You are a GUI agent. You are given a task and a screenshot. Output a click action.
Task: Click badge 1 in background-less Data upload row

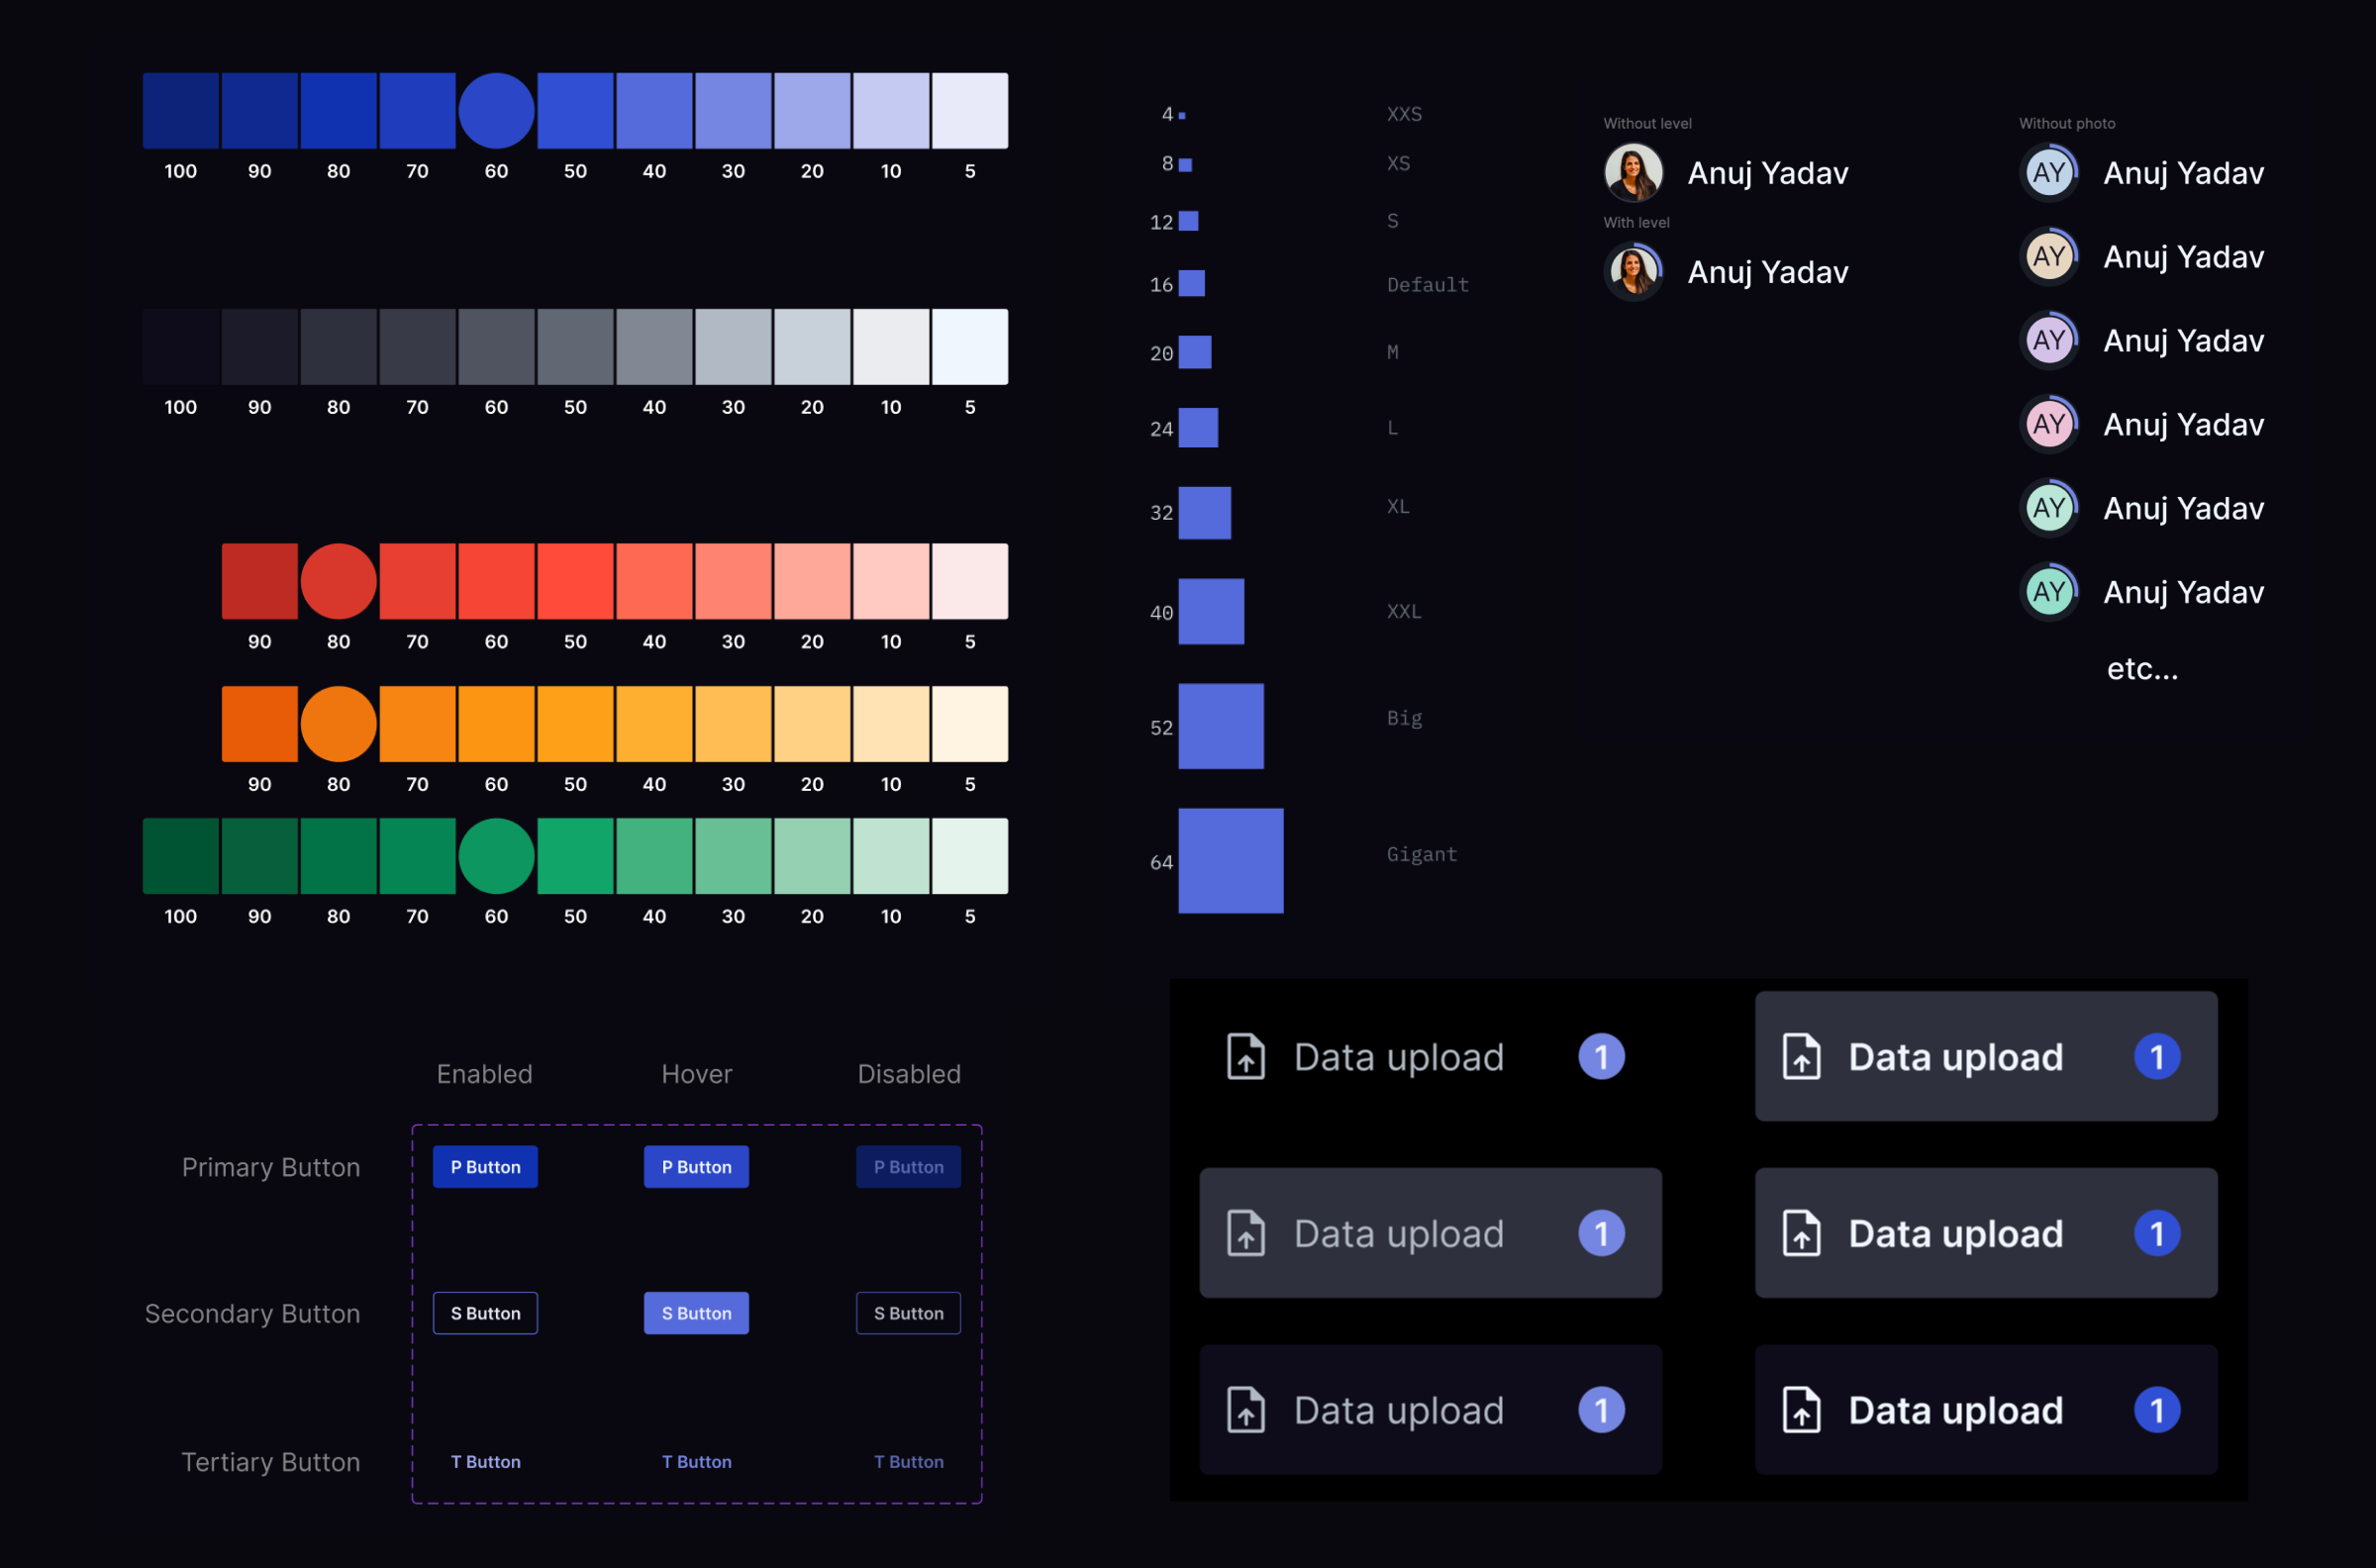click(x=1601, y=1057)
